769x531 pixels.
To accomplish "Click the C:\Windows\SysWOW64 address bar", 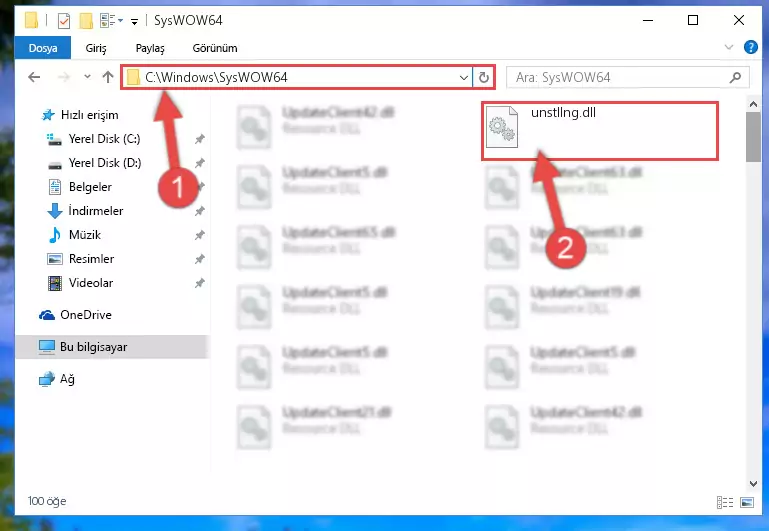I will pyautogui.click(x=296, y=77).
